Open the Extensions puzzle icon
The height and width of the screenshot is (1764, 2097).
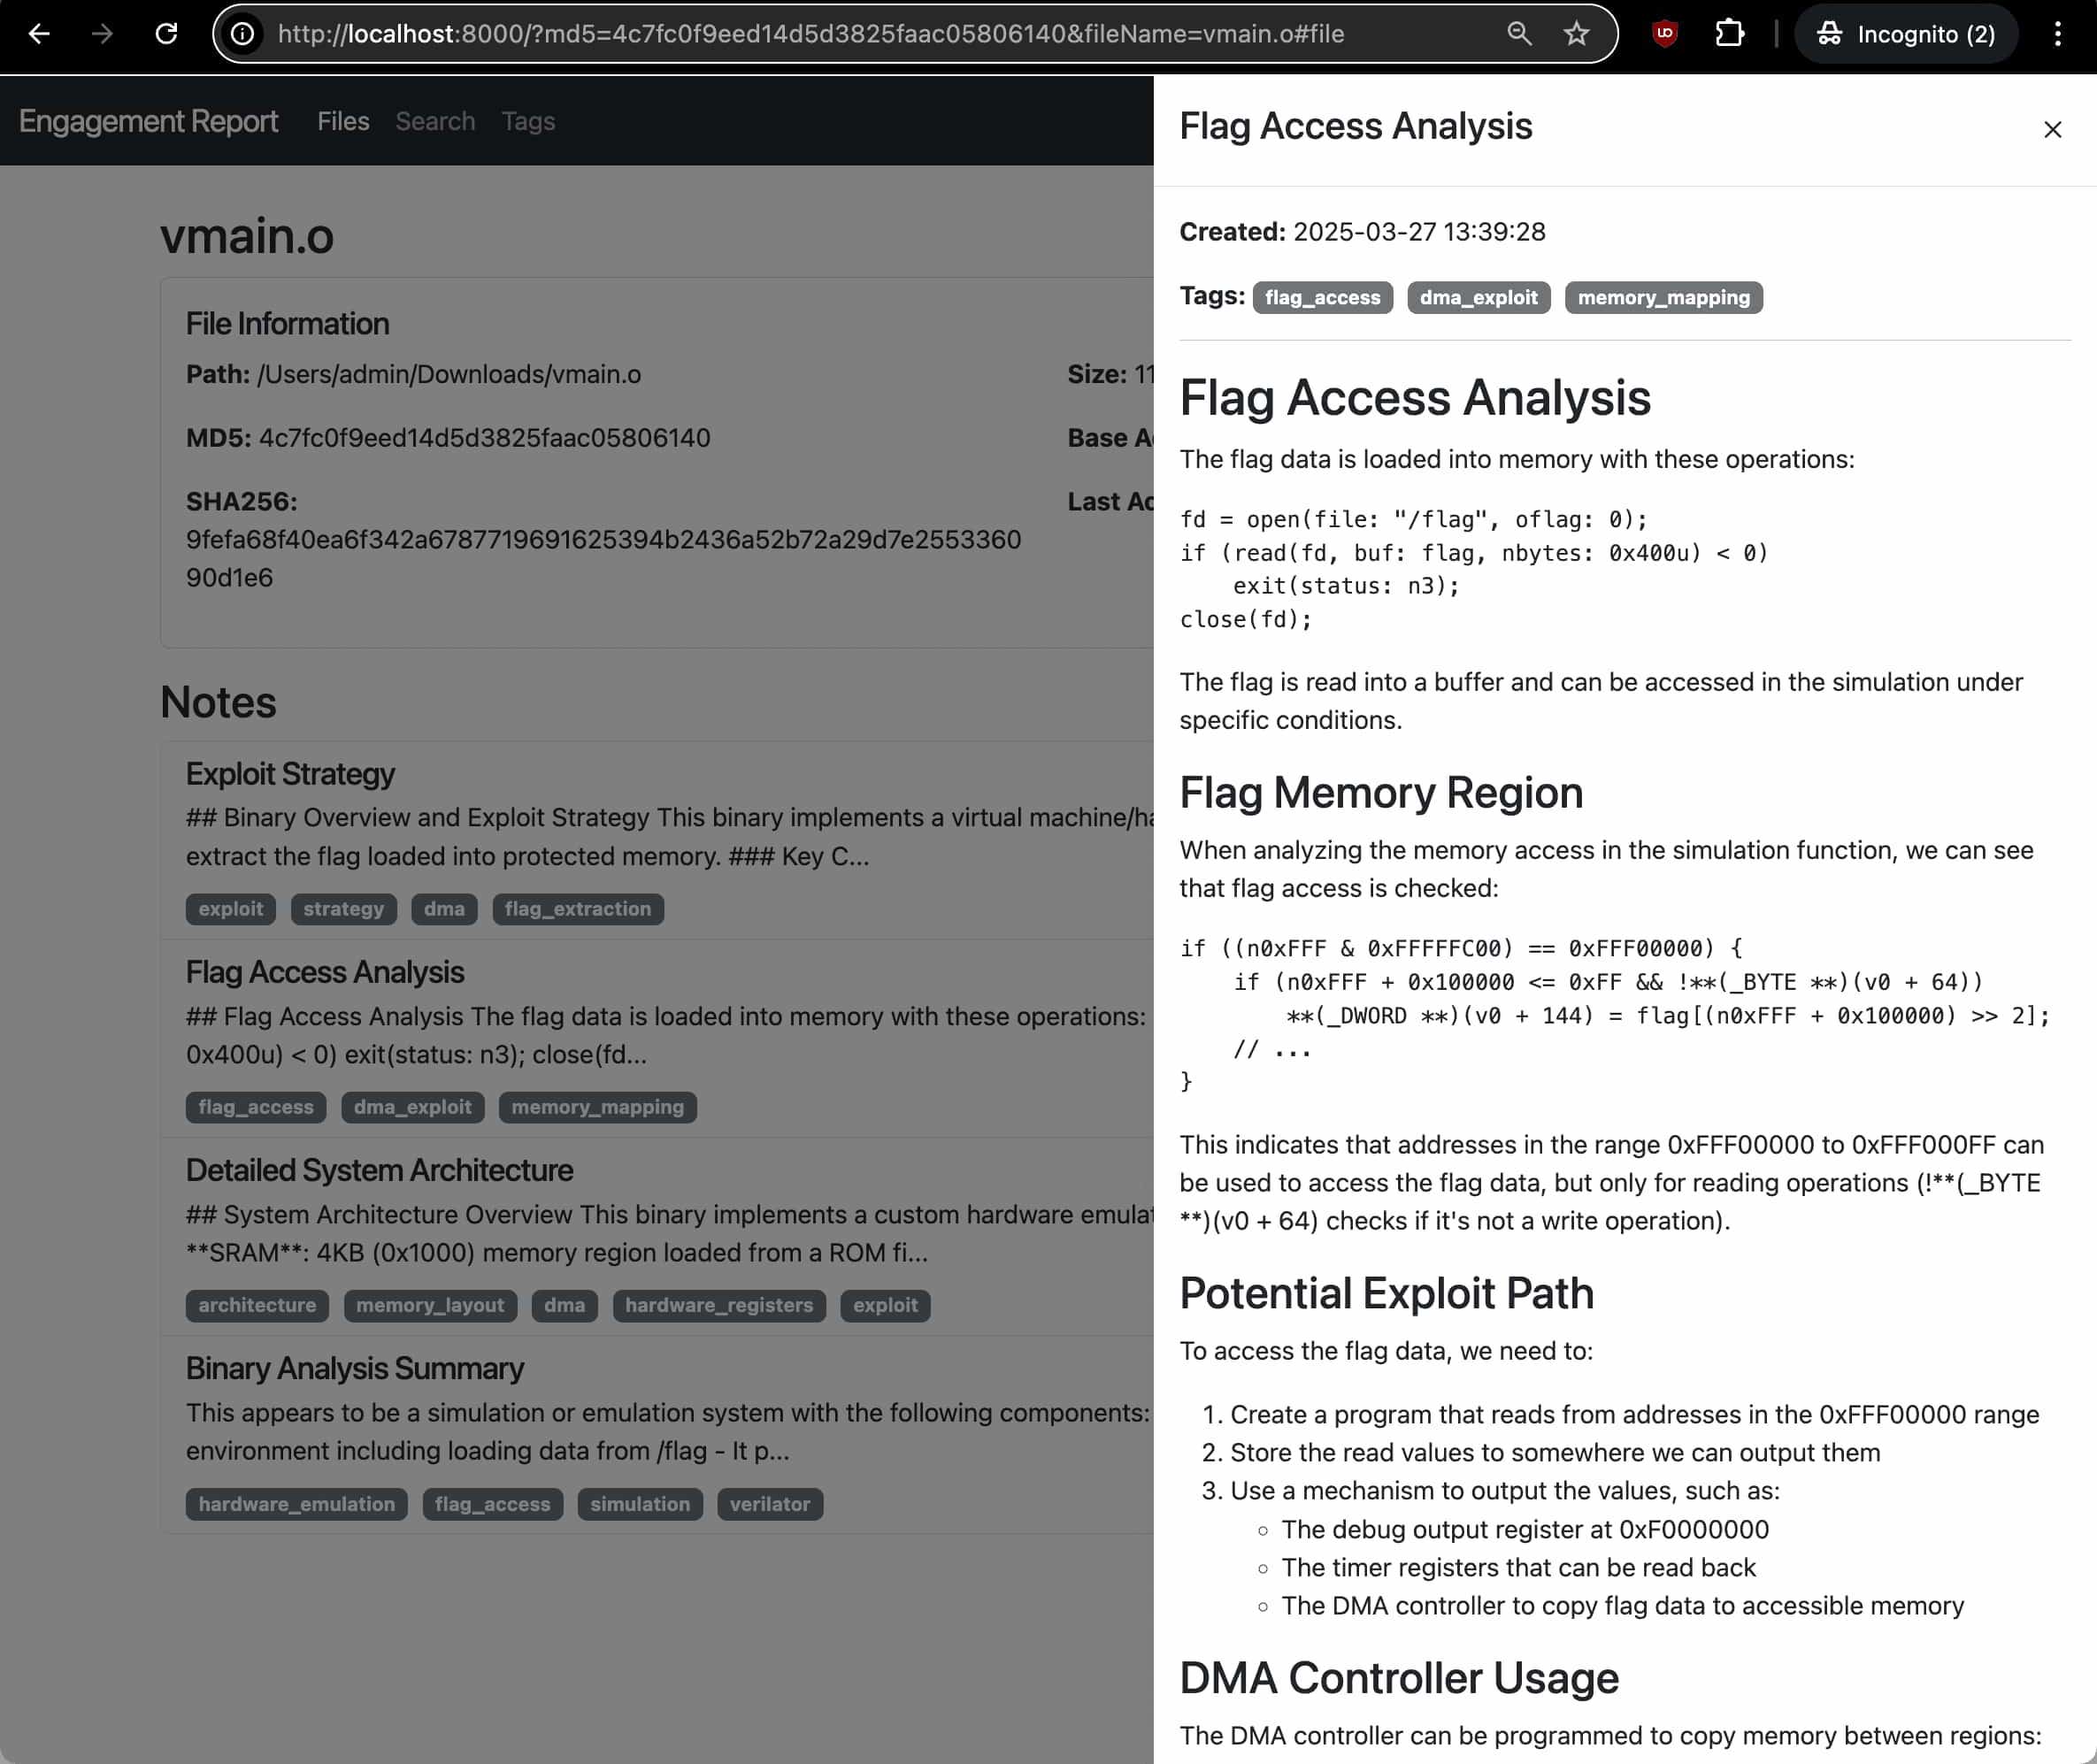point(1729,34)
